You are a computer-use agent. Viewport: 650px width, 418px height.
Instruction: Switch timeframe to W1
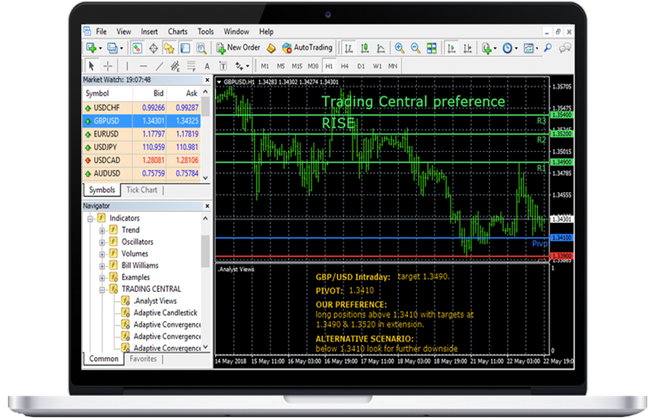[x=377, y=66]
